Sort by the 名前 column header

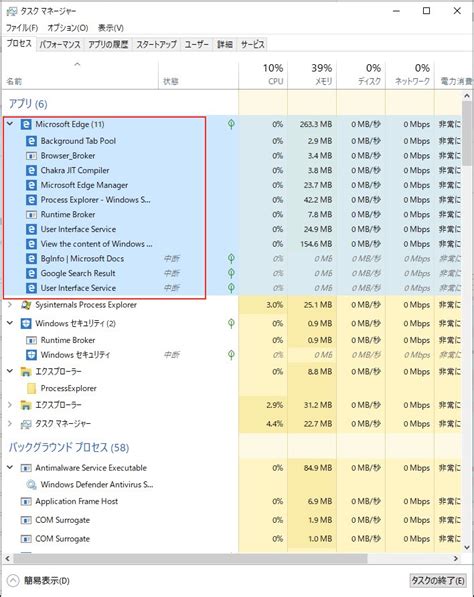click(x=80, y=74)
